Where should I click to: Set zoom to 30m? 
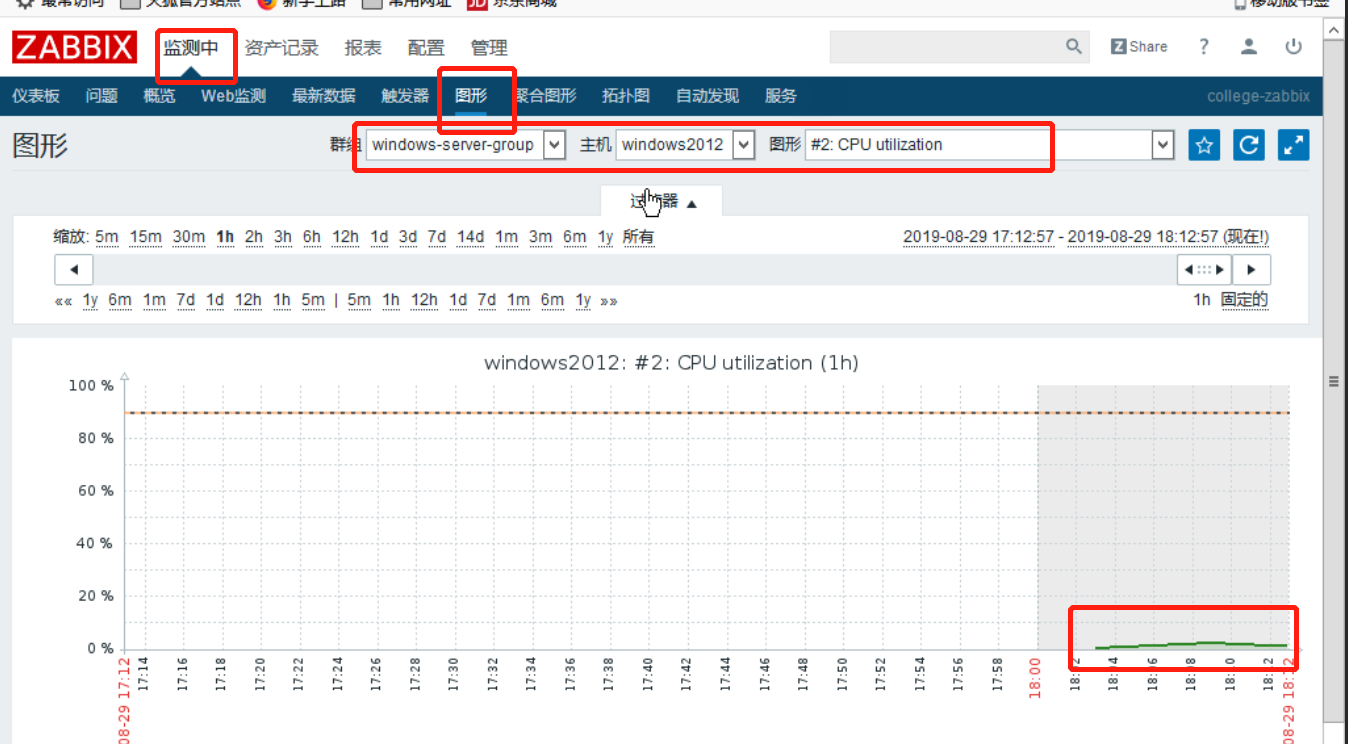coord(189,237)
